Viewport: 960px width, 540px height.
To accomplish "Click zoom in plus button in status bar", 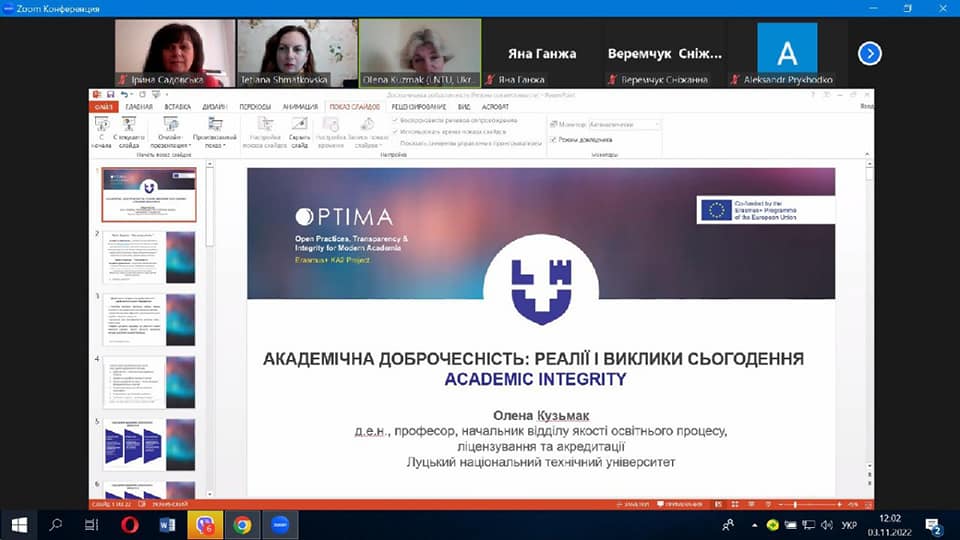I will coord(839,504).
